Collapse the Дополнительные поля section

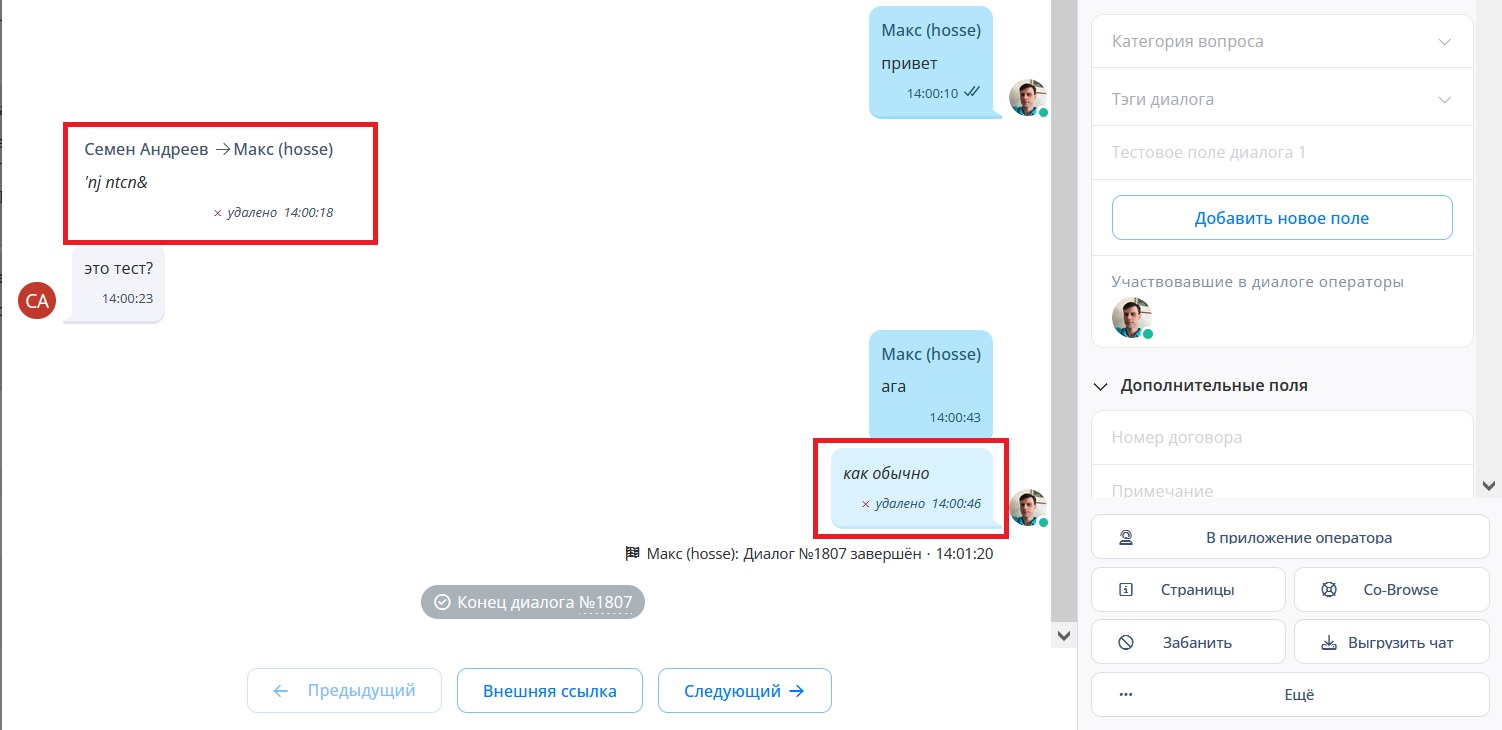1101,386
